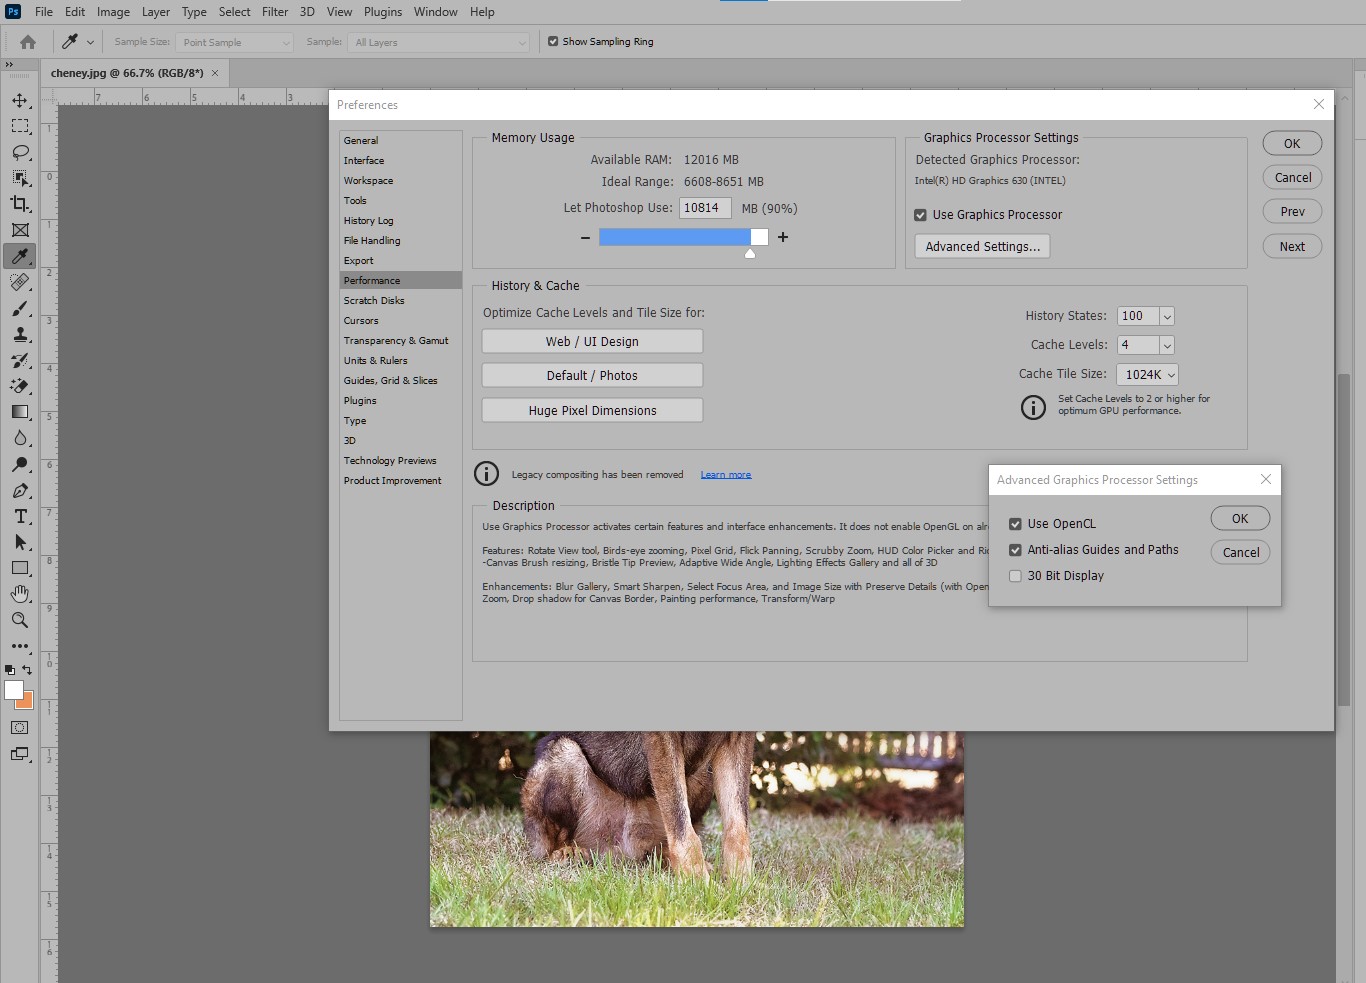Uncheck Show Sampling Ring option
1366x983 pixels.
[552, 41]
